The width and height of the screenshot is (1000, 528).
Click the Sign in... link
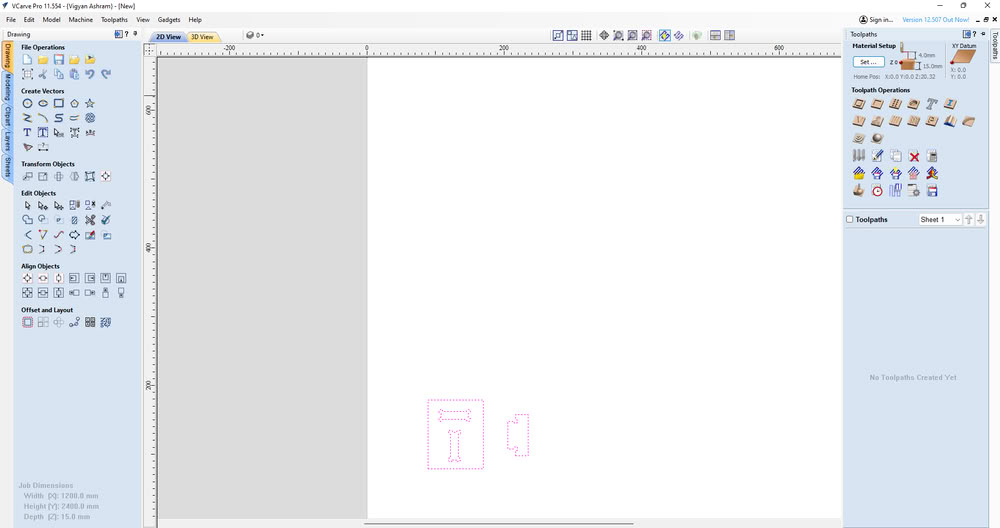876,20
